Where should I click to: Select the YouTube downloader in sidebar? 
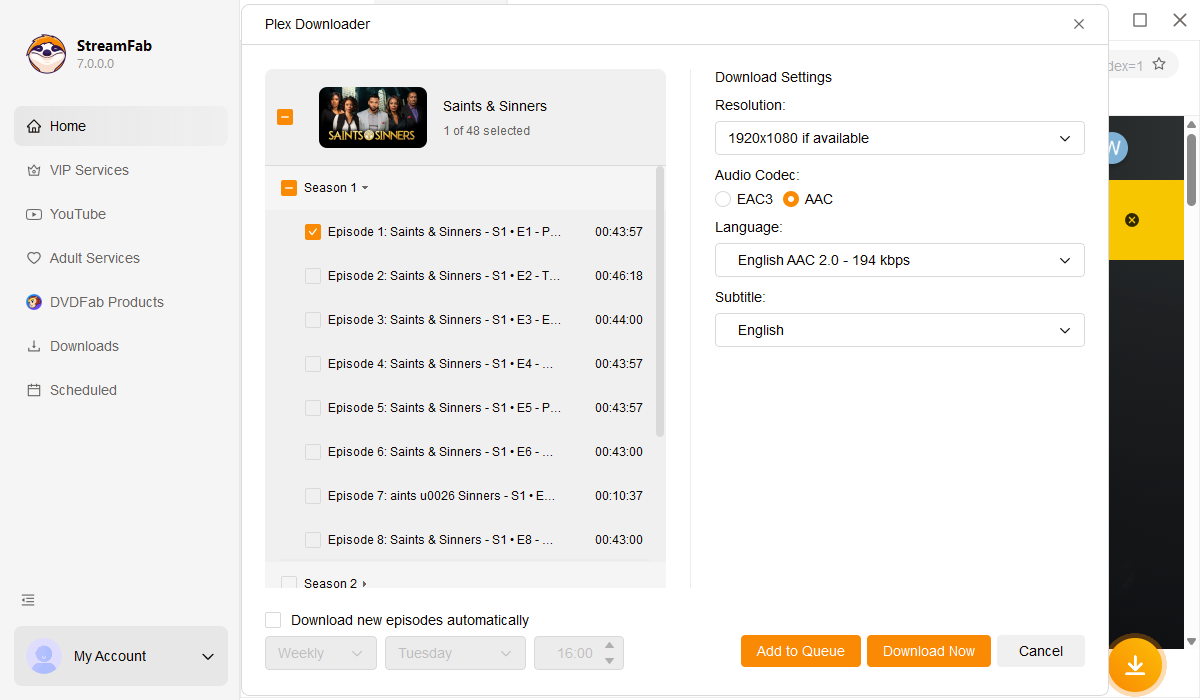[80, 213]
